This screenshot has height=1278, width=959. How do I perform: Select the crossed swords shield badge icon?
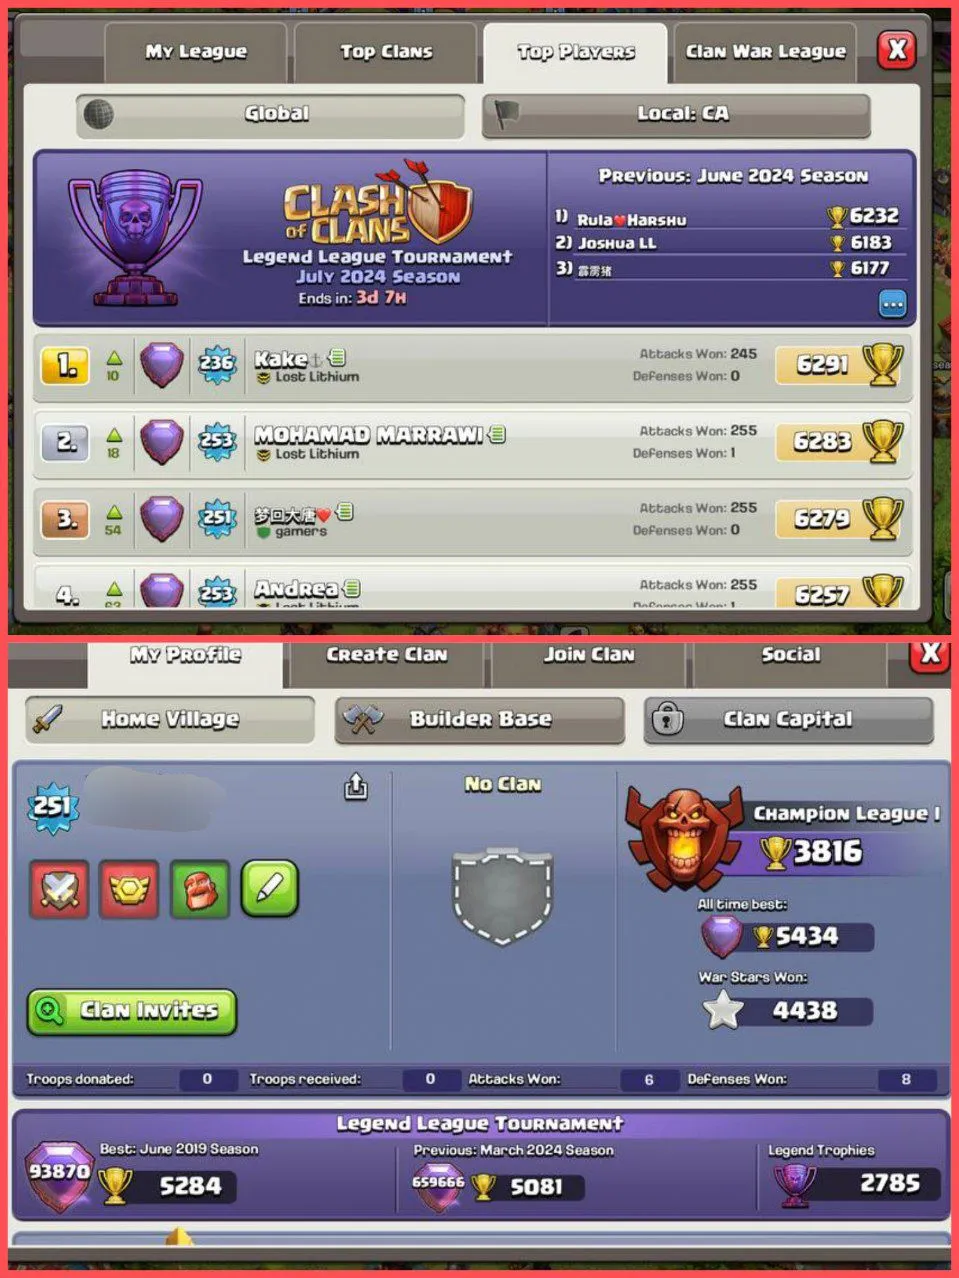(58, 889)
